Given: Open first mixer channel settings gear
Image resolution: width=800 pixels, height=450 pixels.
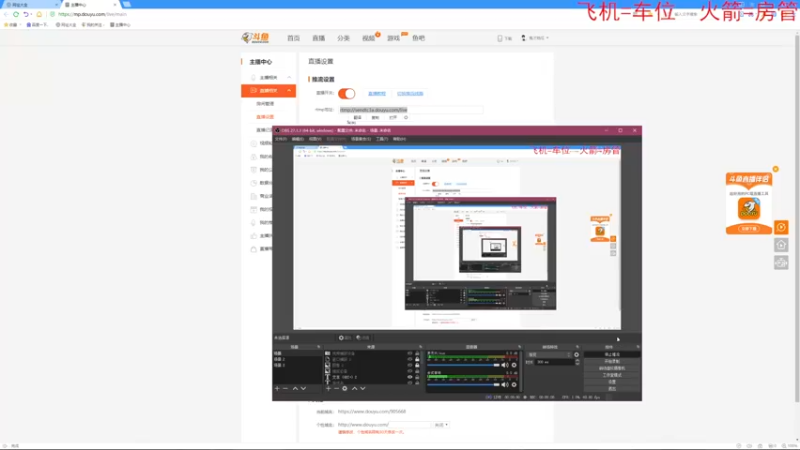Looking at the screenshot, I should click(x=514, y=365).
